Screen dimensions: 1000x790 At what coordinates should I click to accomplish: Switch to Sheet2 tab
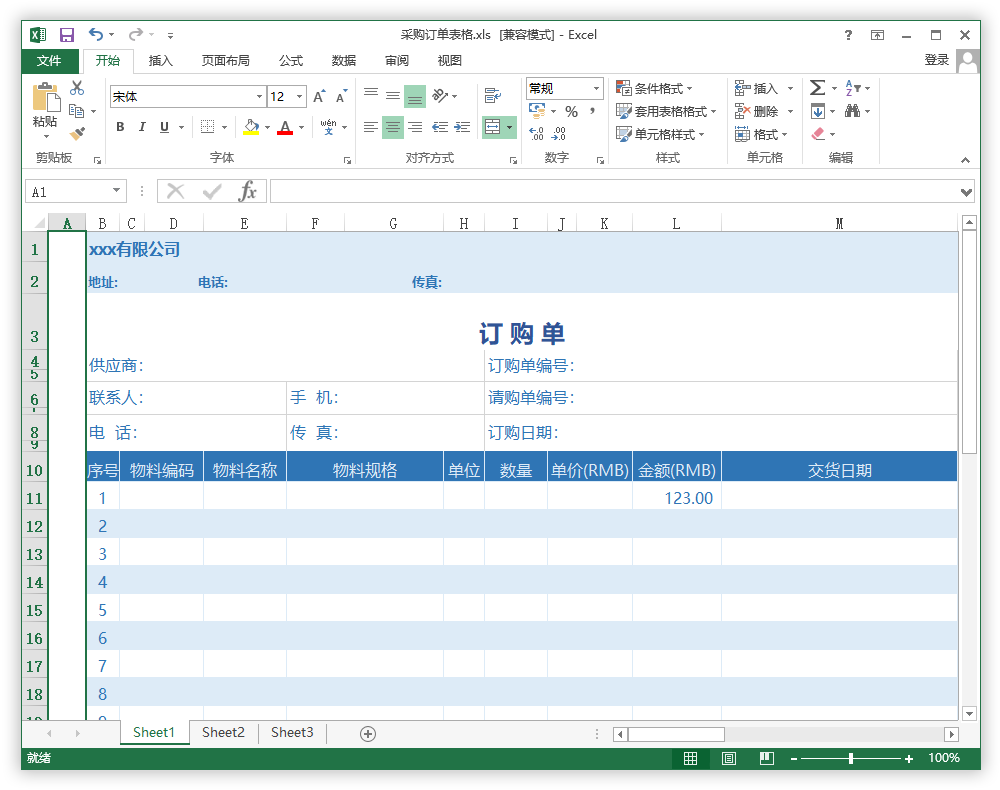[x=223, y=733]
